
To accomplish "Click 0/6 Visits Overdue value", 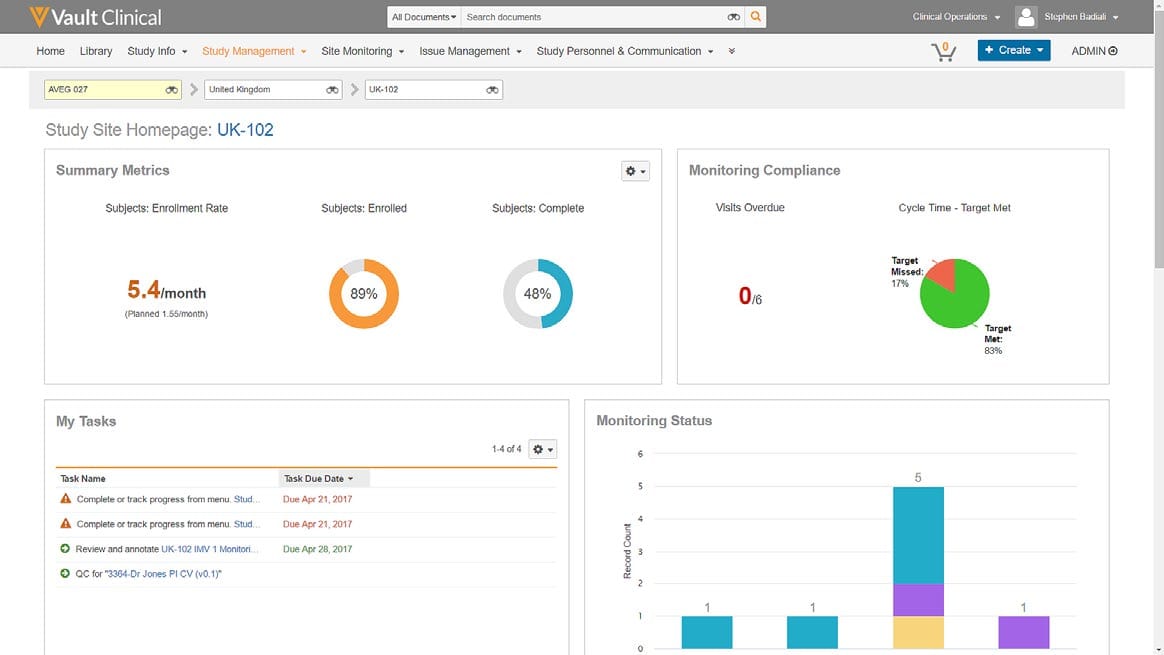I will 750,296.
